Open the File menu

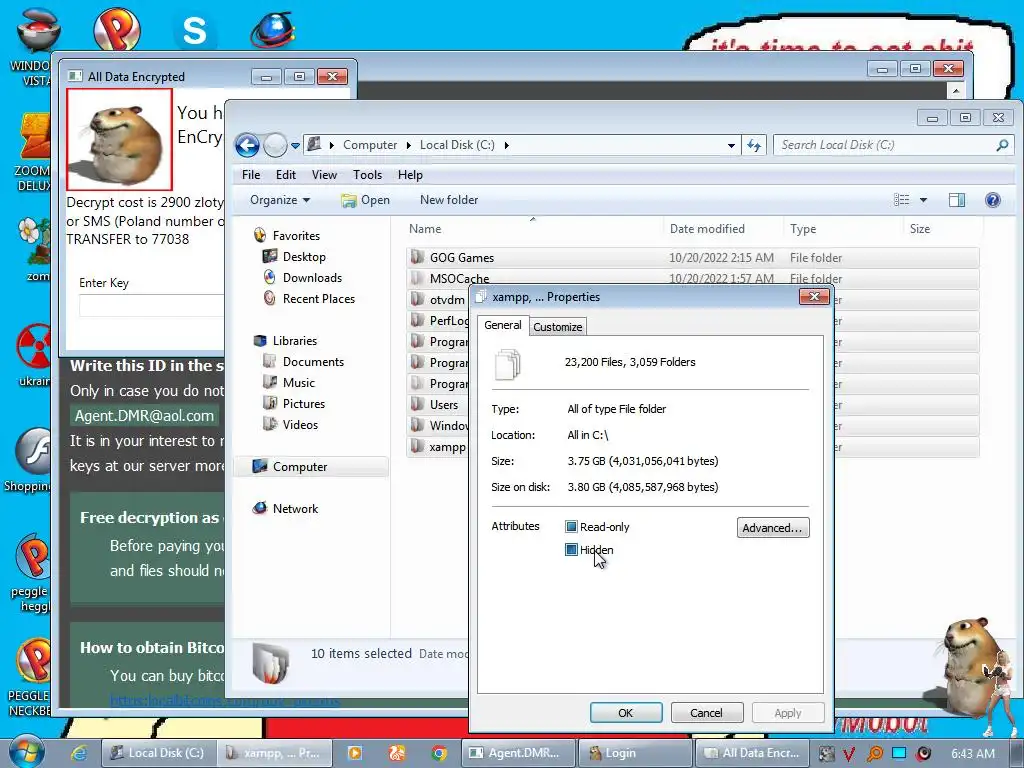point(251,174)
